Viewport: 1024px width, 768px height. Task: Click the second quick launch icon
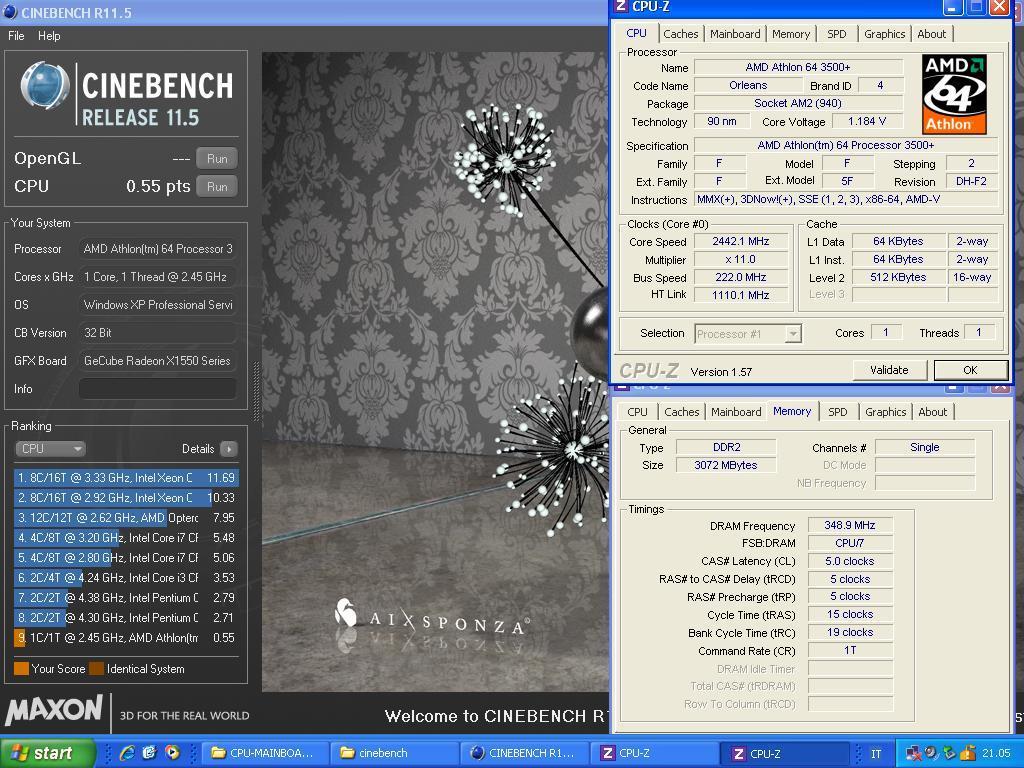click(x=150, y=753)
